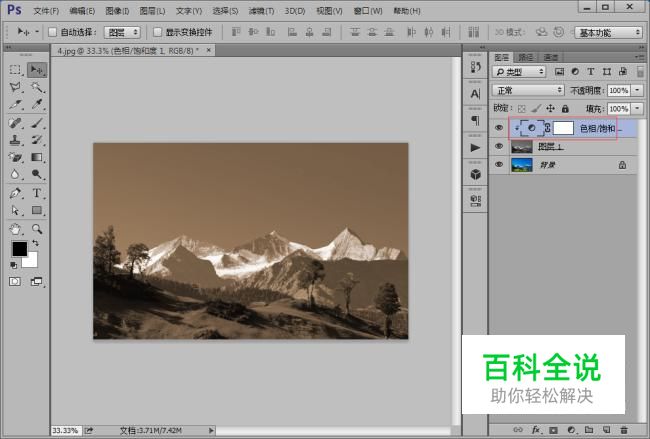
Task: Open the Actions panel play icon
Action: [475, 148]
